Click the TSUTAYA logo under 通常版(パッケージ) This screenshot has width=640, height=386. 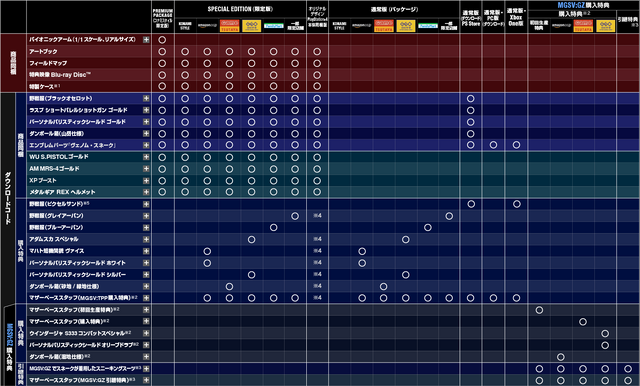point(384,25)
